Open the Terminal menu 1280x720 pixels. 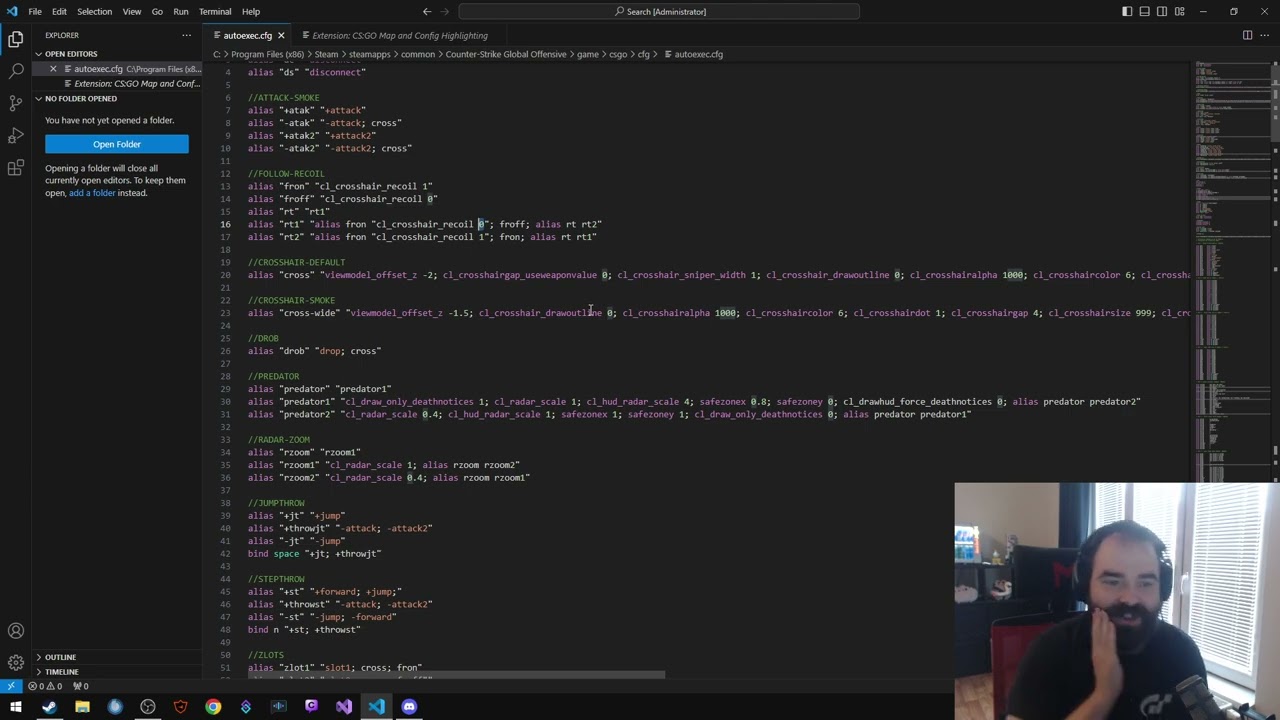click(x=215, y=12)
